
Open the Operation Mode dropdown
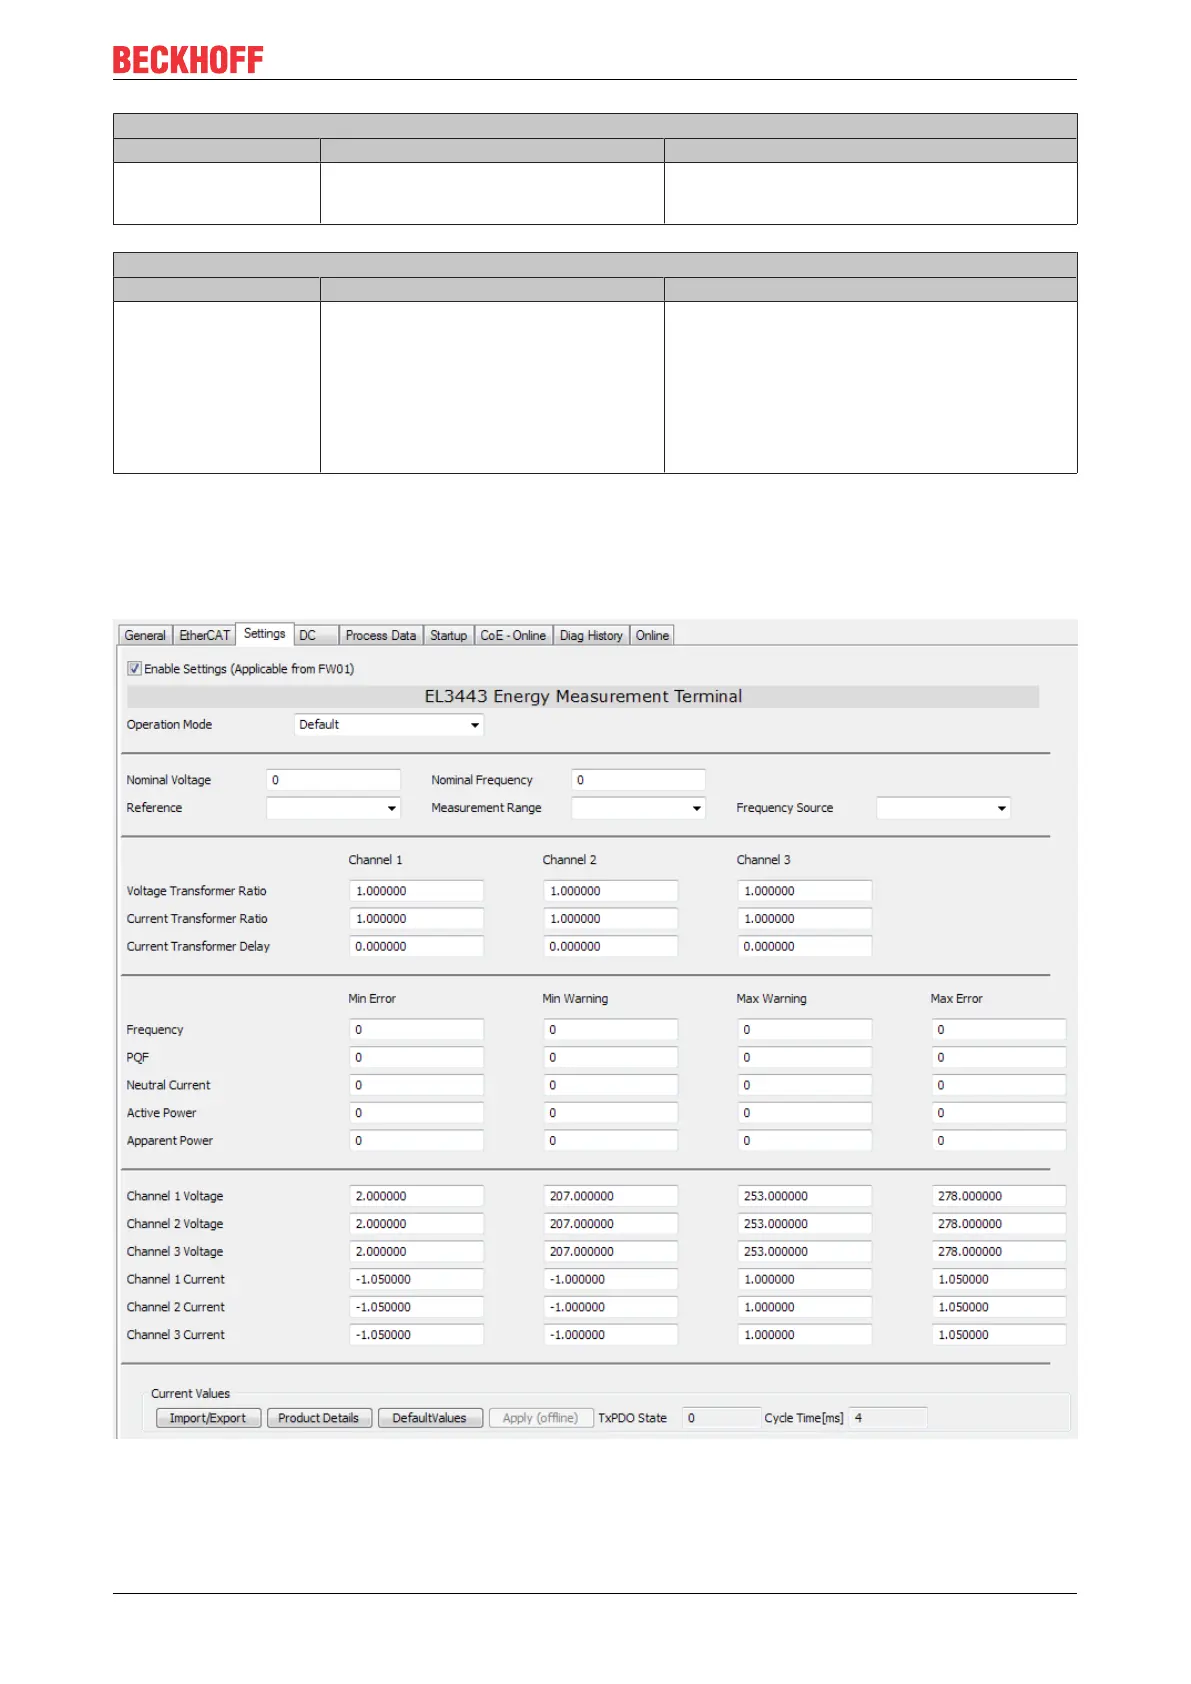pyautogui.click(x=390, y=724)
